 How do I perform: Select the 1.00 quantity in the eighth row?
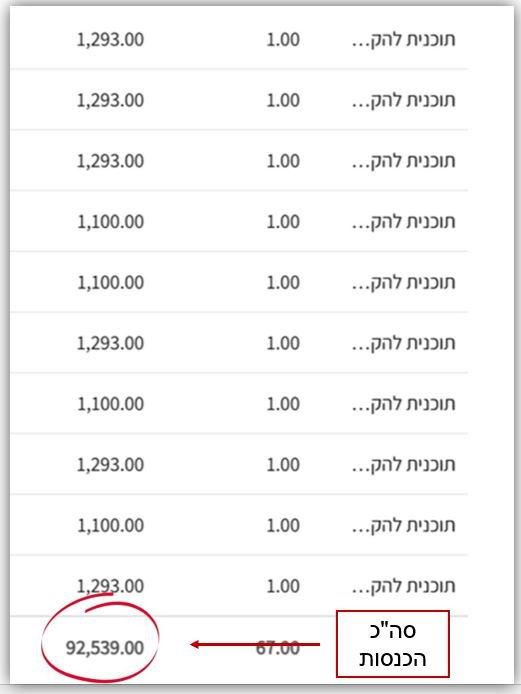coord(283,465)
